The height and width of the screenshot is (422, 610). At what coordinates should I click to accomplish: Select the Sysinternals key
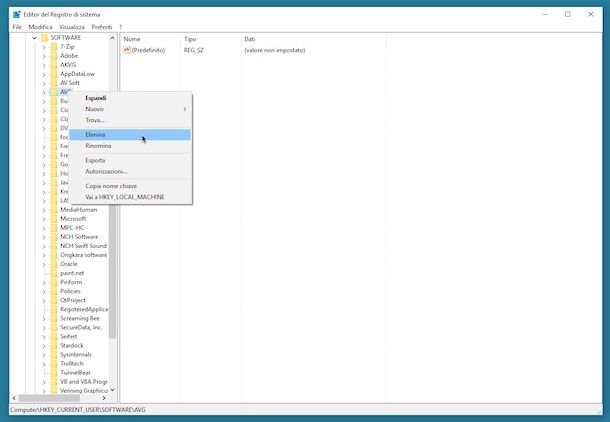point(76,355)
